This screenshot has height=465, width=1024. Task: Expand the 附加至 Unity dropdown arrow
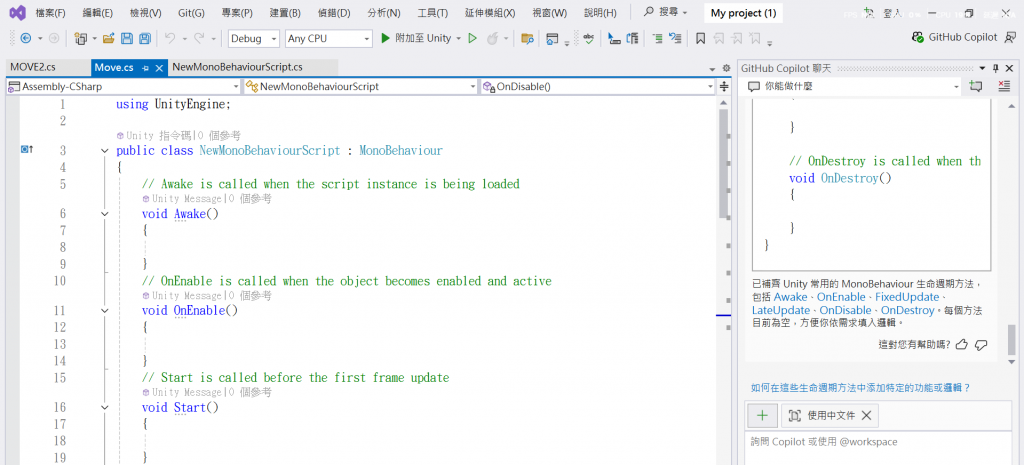(x=458, y=39)
